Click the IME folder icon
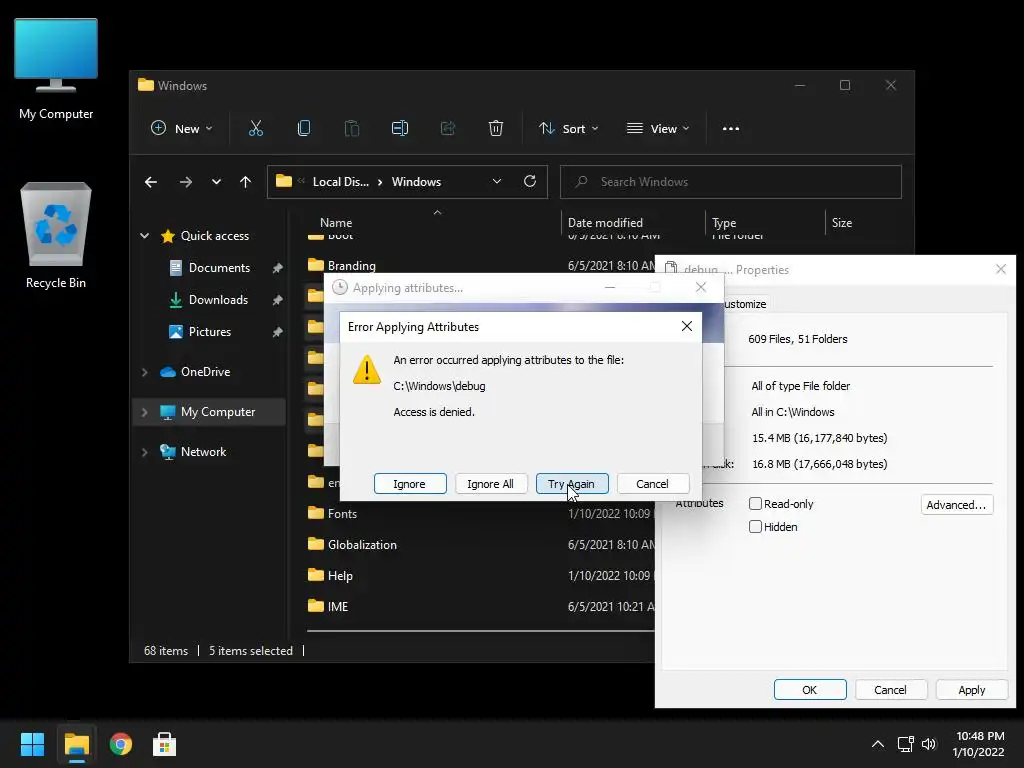The image size is (1024, 768). tap(316, 606)
